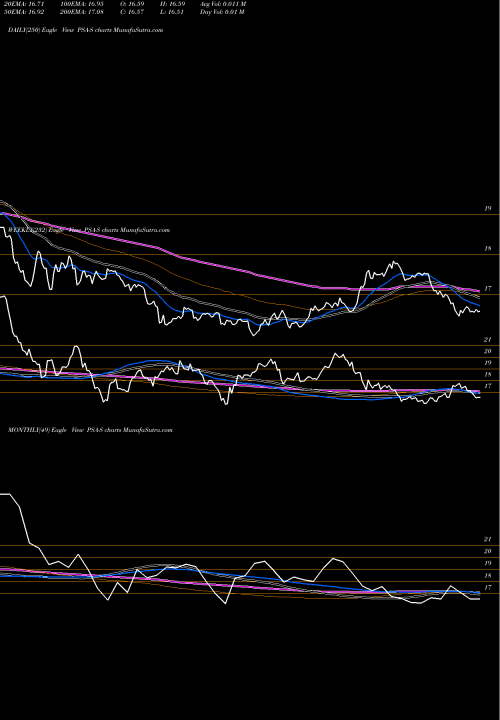Viewport: 500px width, 720px height.
Task: Click the 17 price label on weekly chart
Action: [488, 386]
